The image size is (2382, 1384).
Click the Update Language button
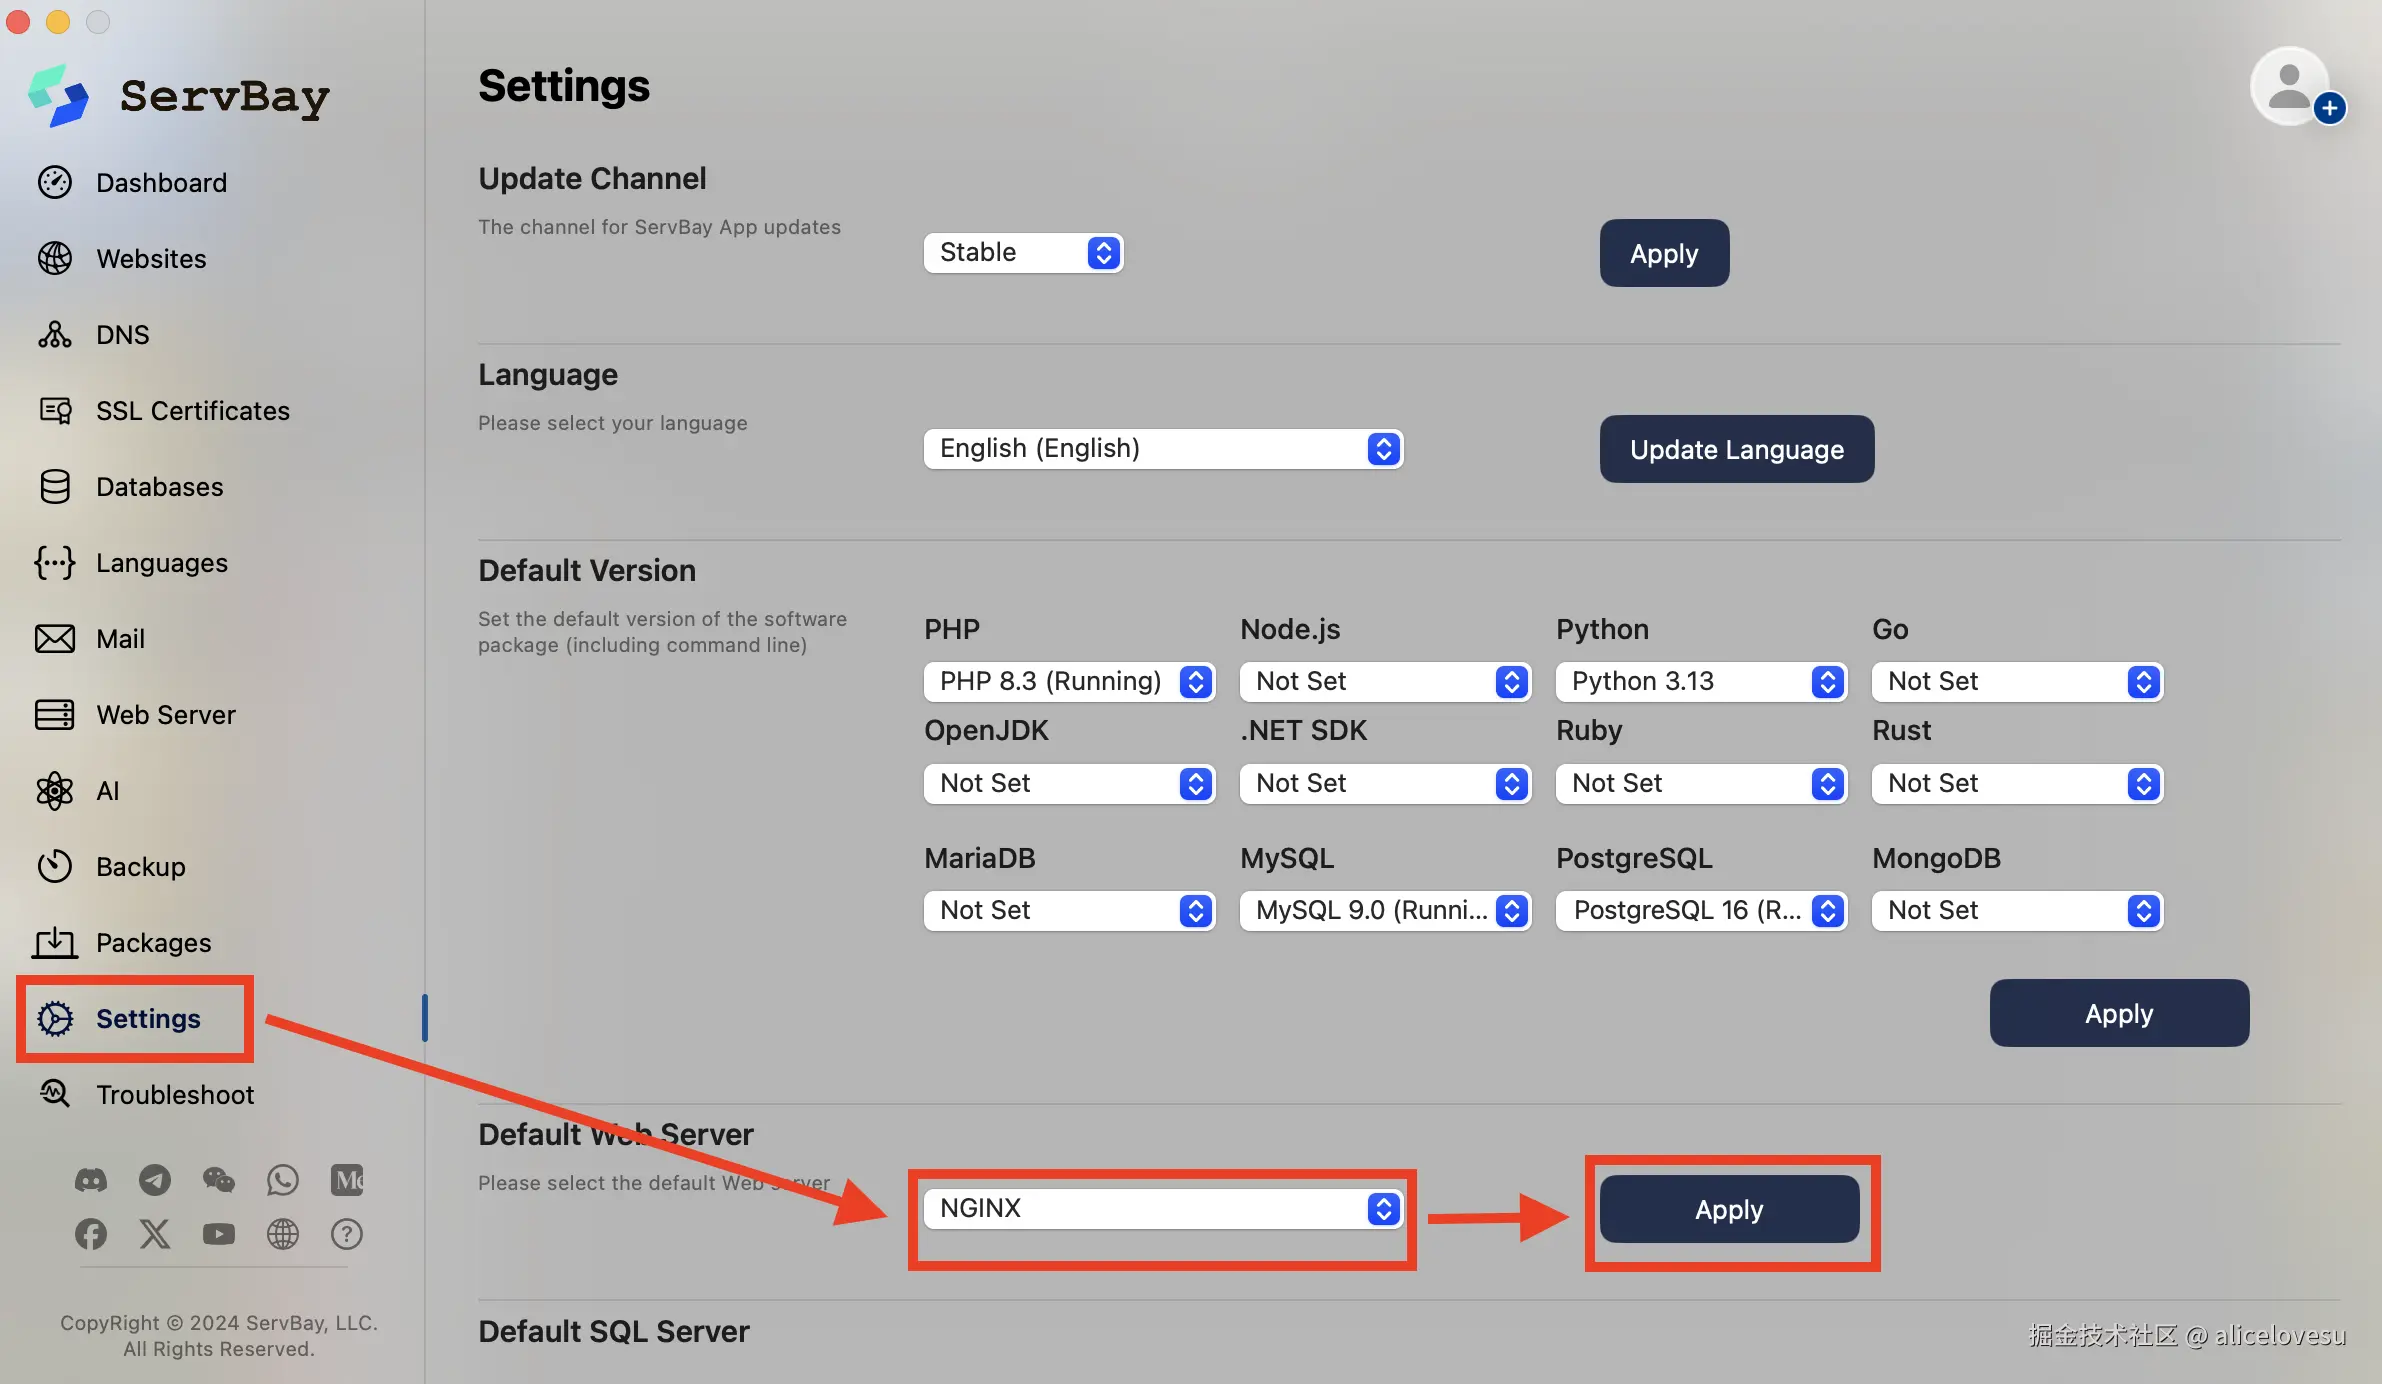click(1736, 450)
